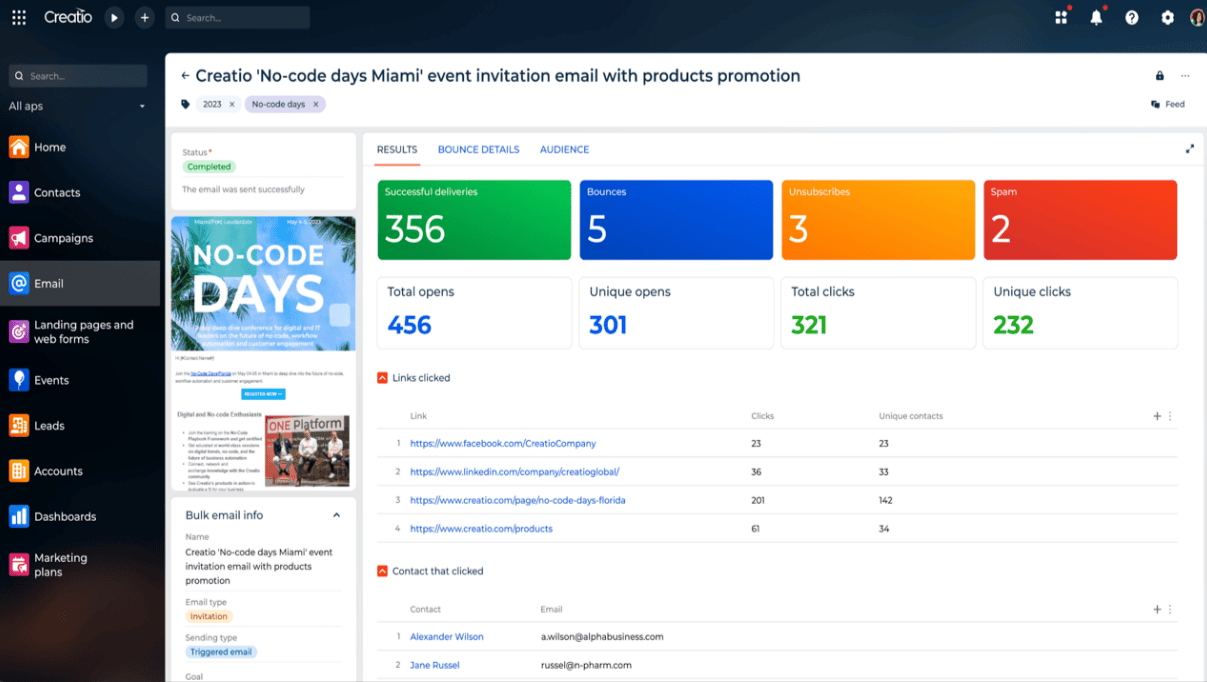Switch to the Bounce Details tab
This screenshot has height=682, width=1207.
(479, 149)
